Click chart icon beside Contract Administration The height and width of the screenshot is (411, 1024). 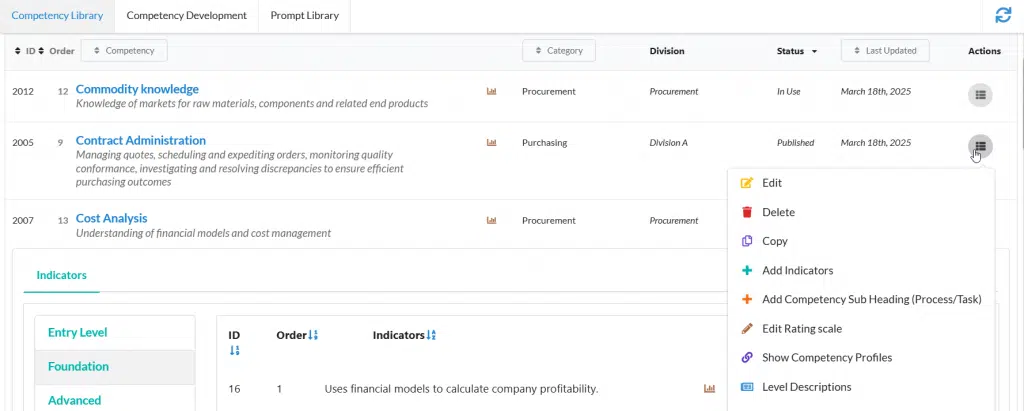(491, 143)
